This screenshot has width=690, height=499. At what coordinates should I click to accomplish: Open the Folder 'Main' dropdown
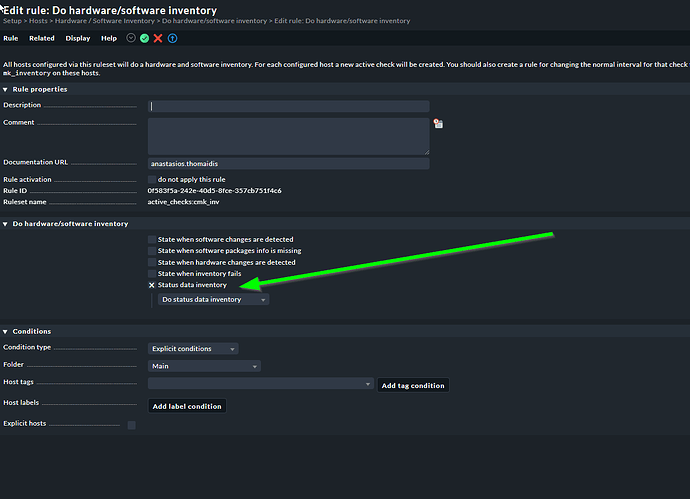click(x=204, y=366)
